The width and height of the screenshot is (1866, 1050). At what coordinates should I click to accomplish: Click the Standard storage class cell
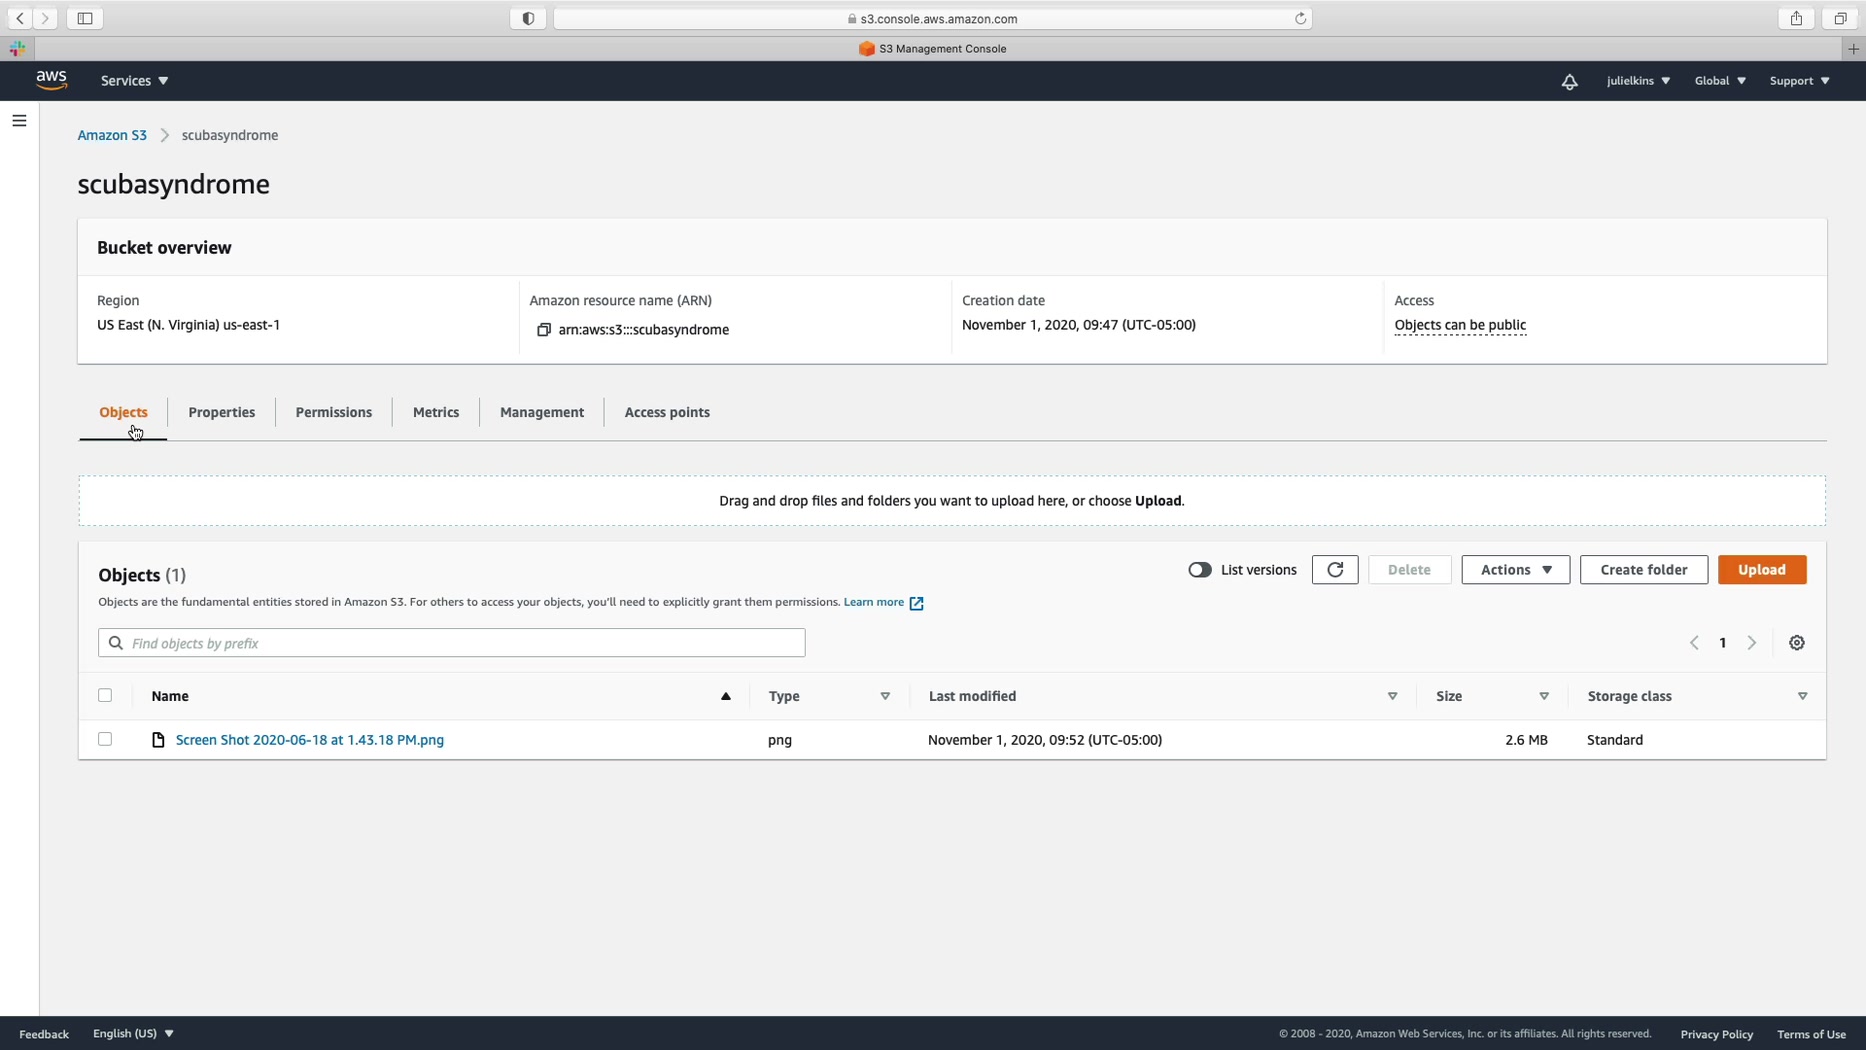[1615, 740]
